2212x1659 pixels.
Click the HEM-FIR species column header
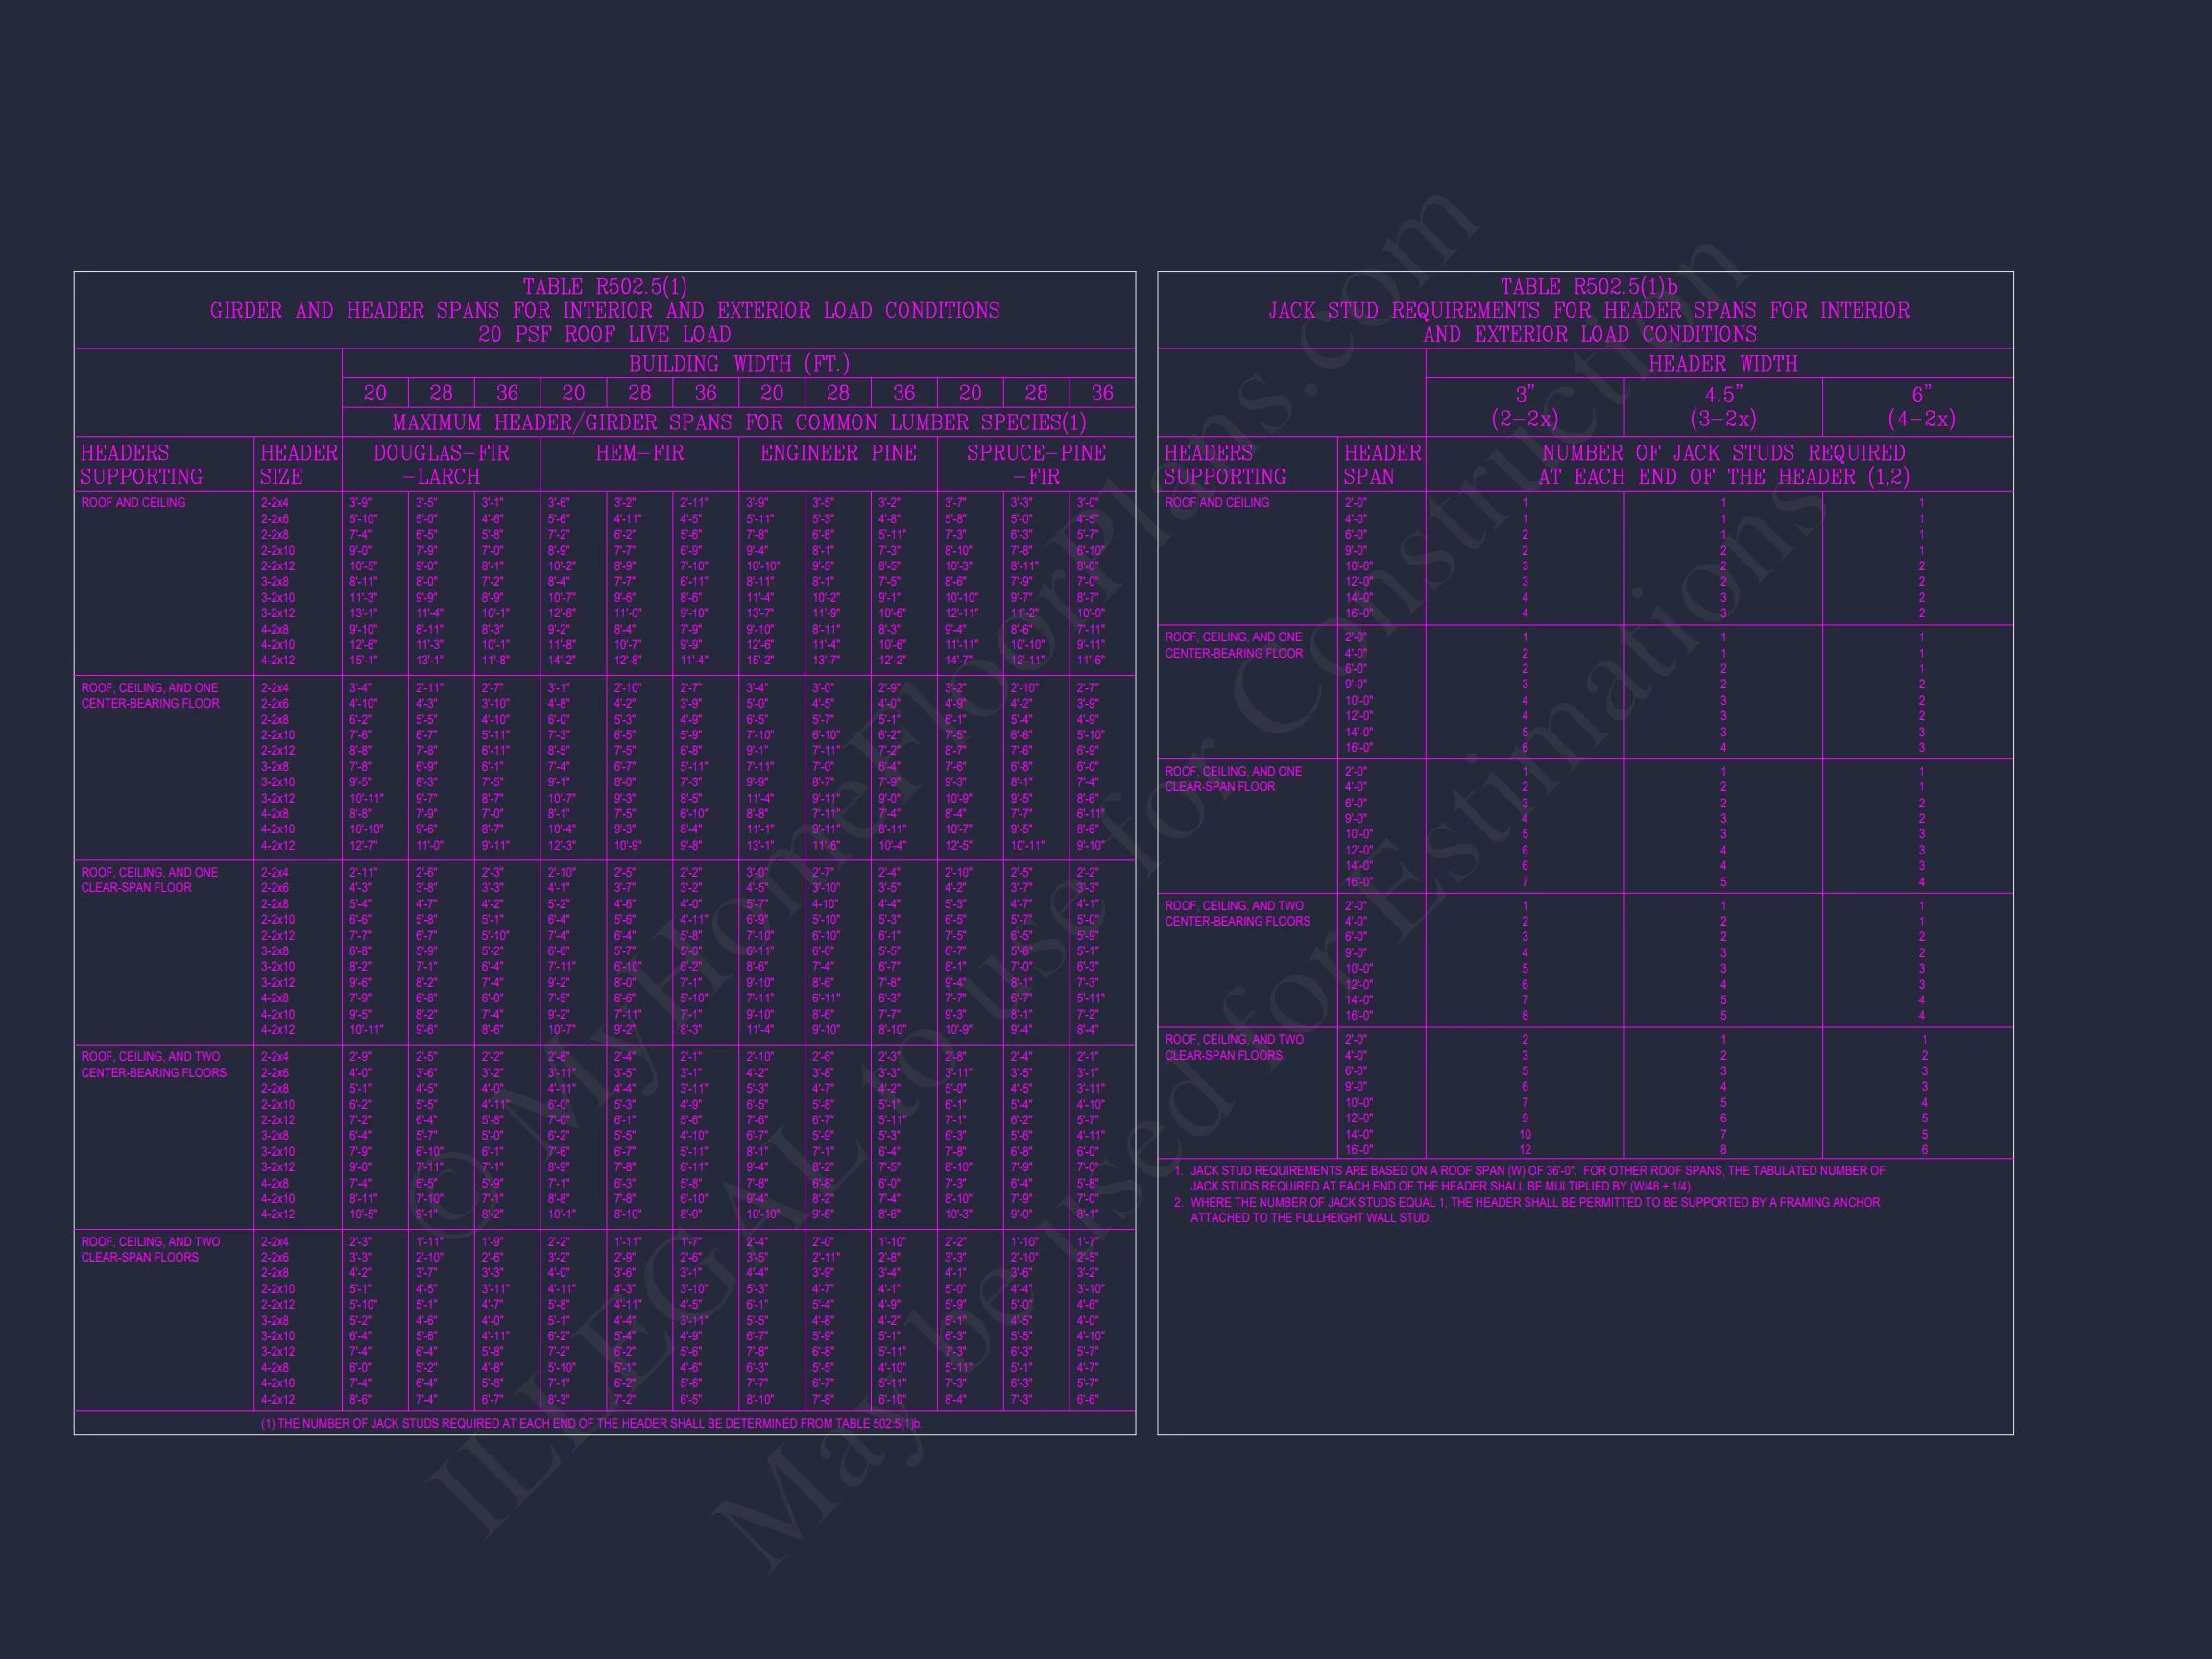639,453
